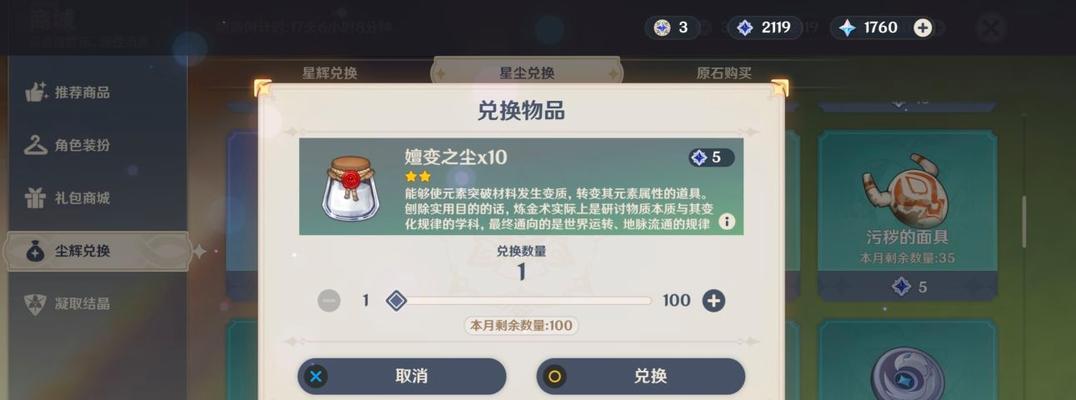Select the 污秽的面具 item card

point(907,215)
